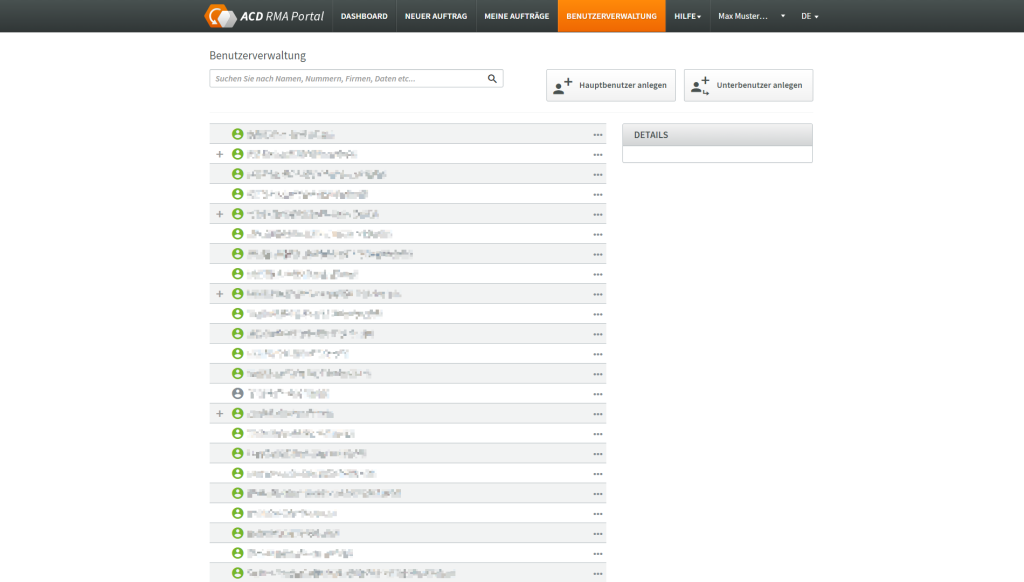Open the Max Muster account dropdown
Screen dimensions: 1024x582
(x=751, y=16)
